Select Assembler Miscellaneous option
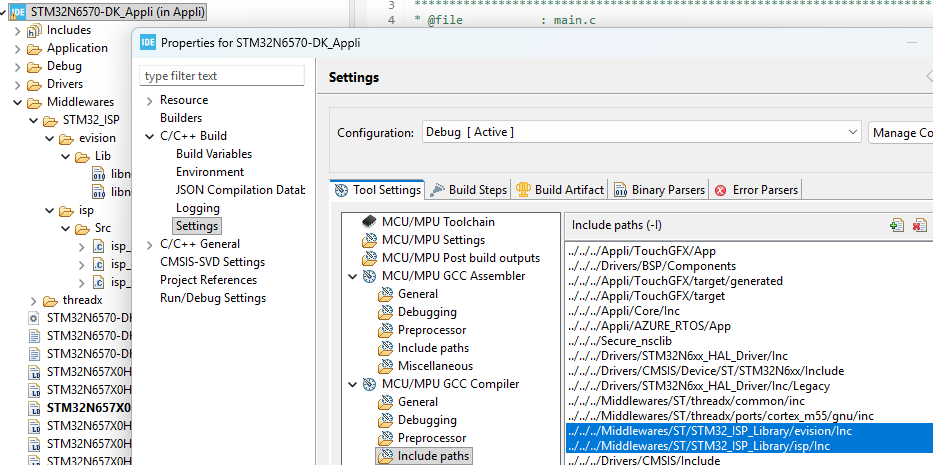933x465 pixels. (x=436, y=366)
